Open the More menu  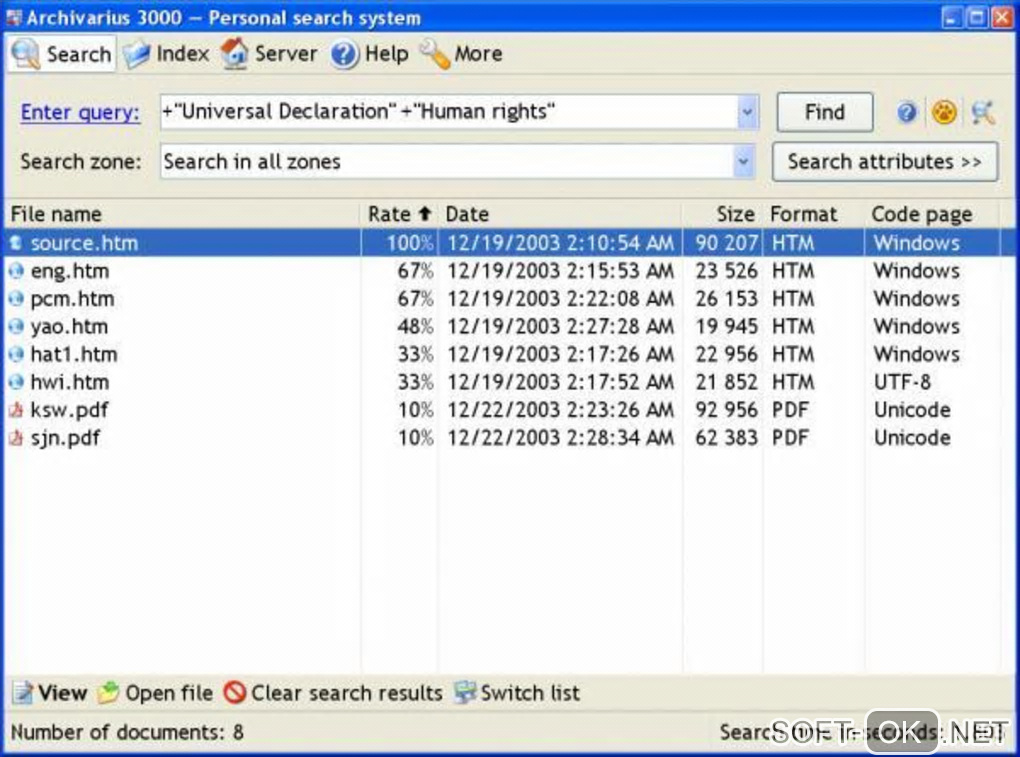tap(461, 53)
